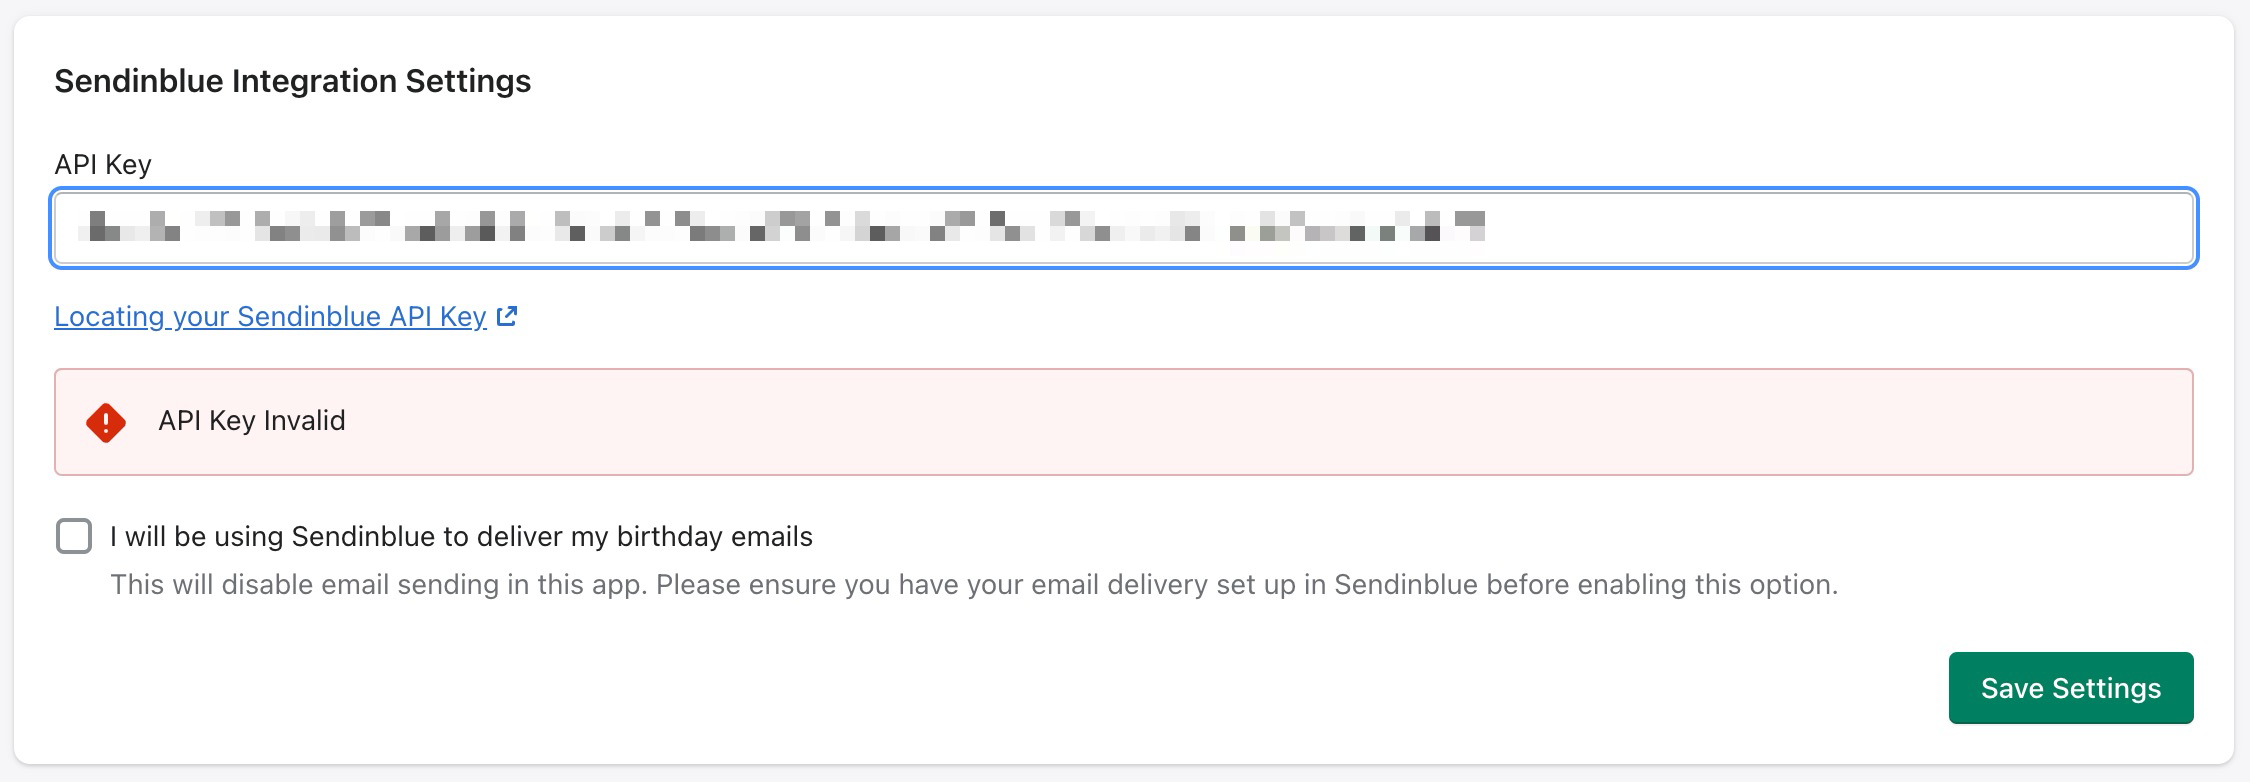Viewport: 2250px width, 782px height.
Task: Click the 'This will disable email sending' help text
Action: pyautogui.click(x=973, y=585)
